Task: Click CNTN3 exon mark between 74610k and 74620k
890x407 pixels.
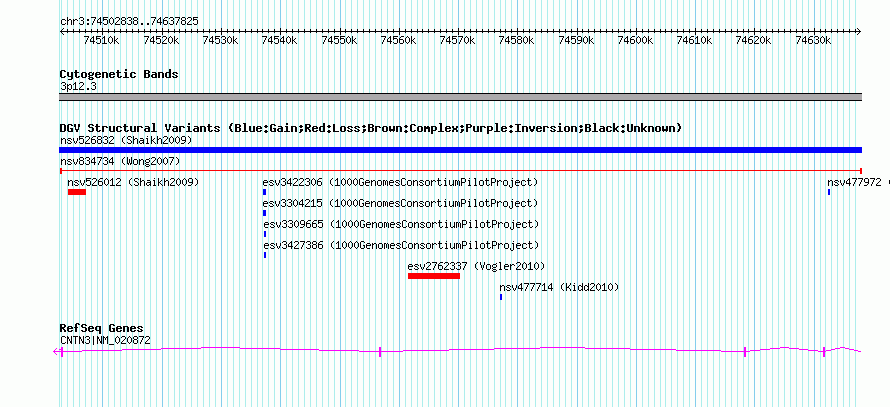Action: click(x=745, y=352)
